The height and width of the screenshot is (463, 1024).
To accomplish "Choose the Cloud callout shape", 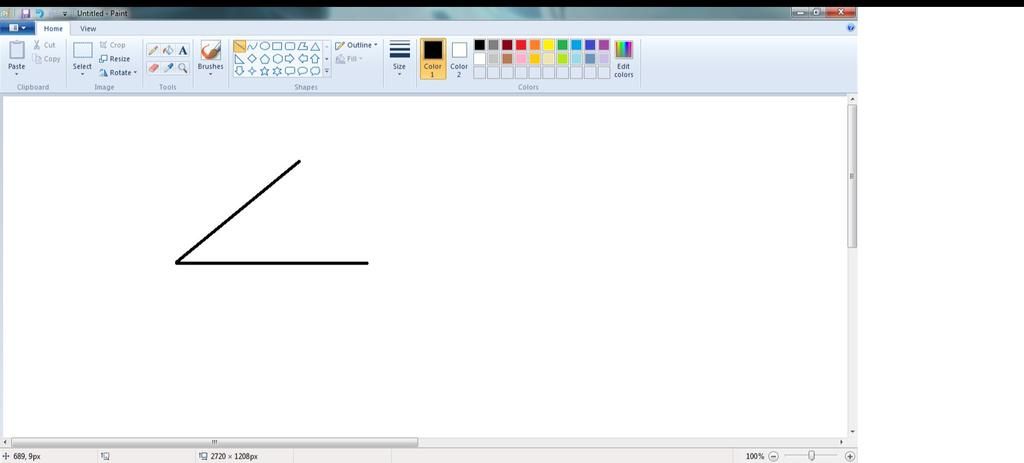I will [x=315, y=71].
